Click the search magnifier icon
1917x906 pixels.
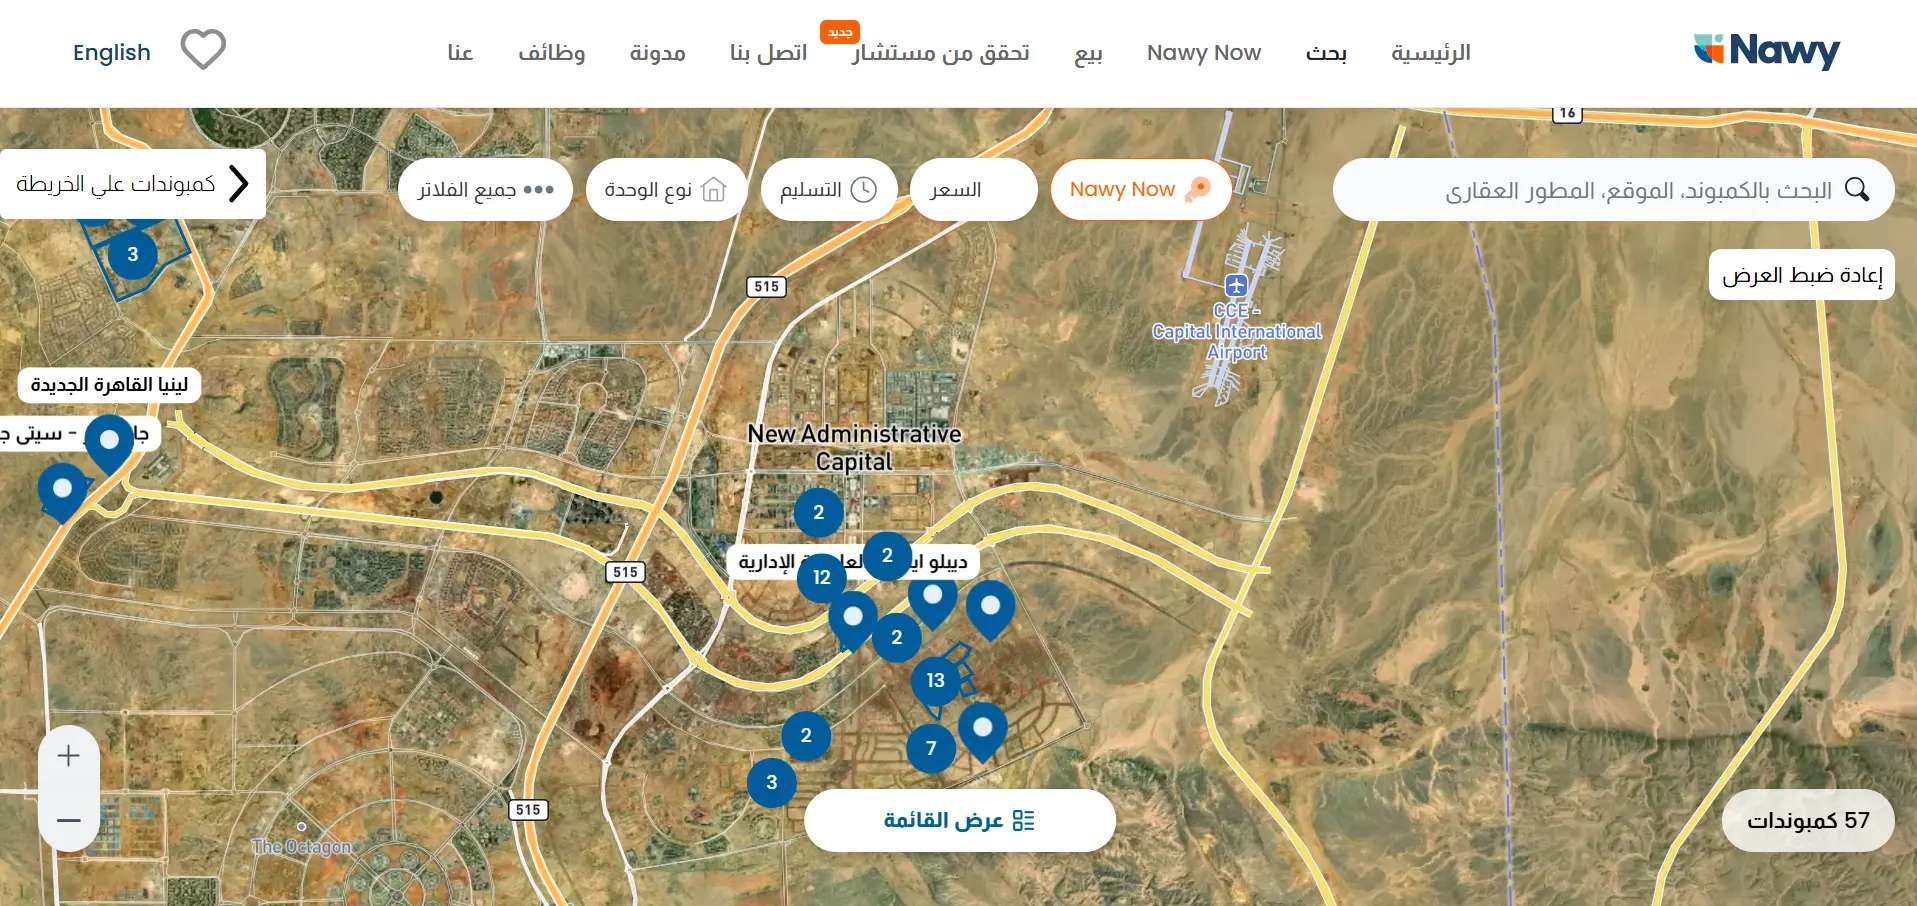click(1857, 189)
